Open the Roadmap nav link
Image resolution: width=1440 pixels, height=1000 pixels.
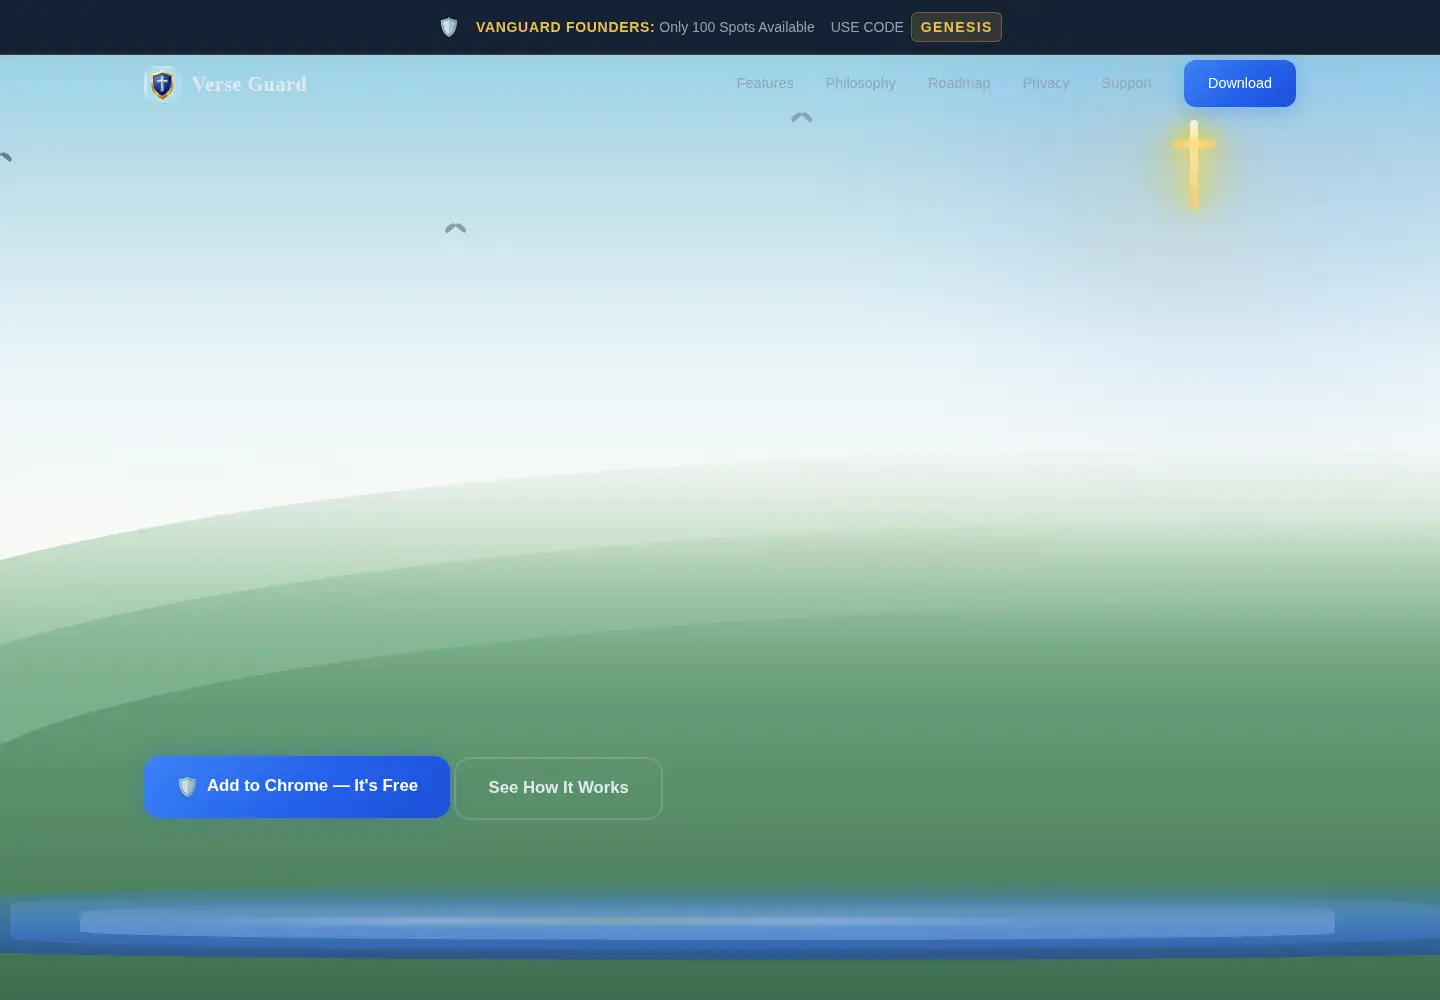point(959,83)
